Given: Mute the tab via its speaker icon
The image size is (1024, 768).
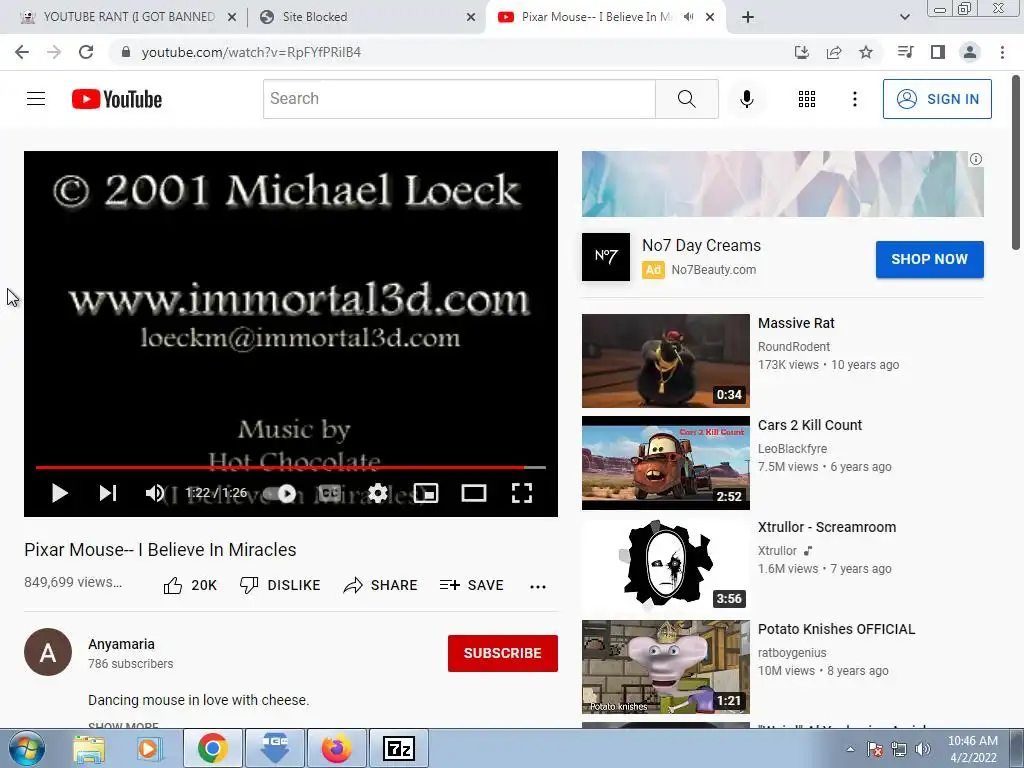Looking at the screenshot, I should tap(688, 17).
